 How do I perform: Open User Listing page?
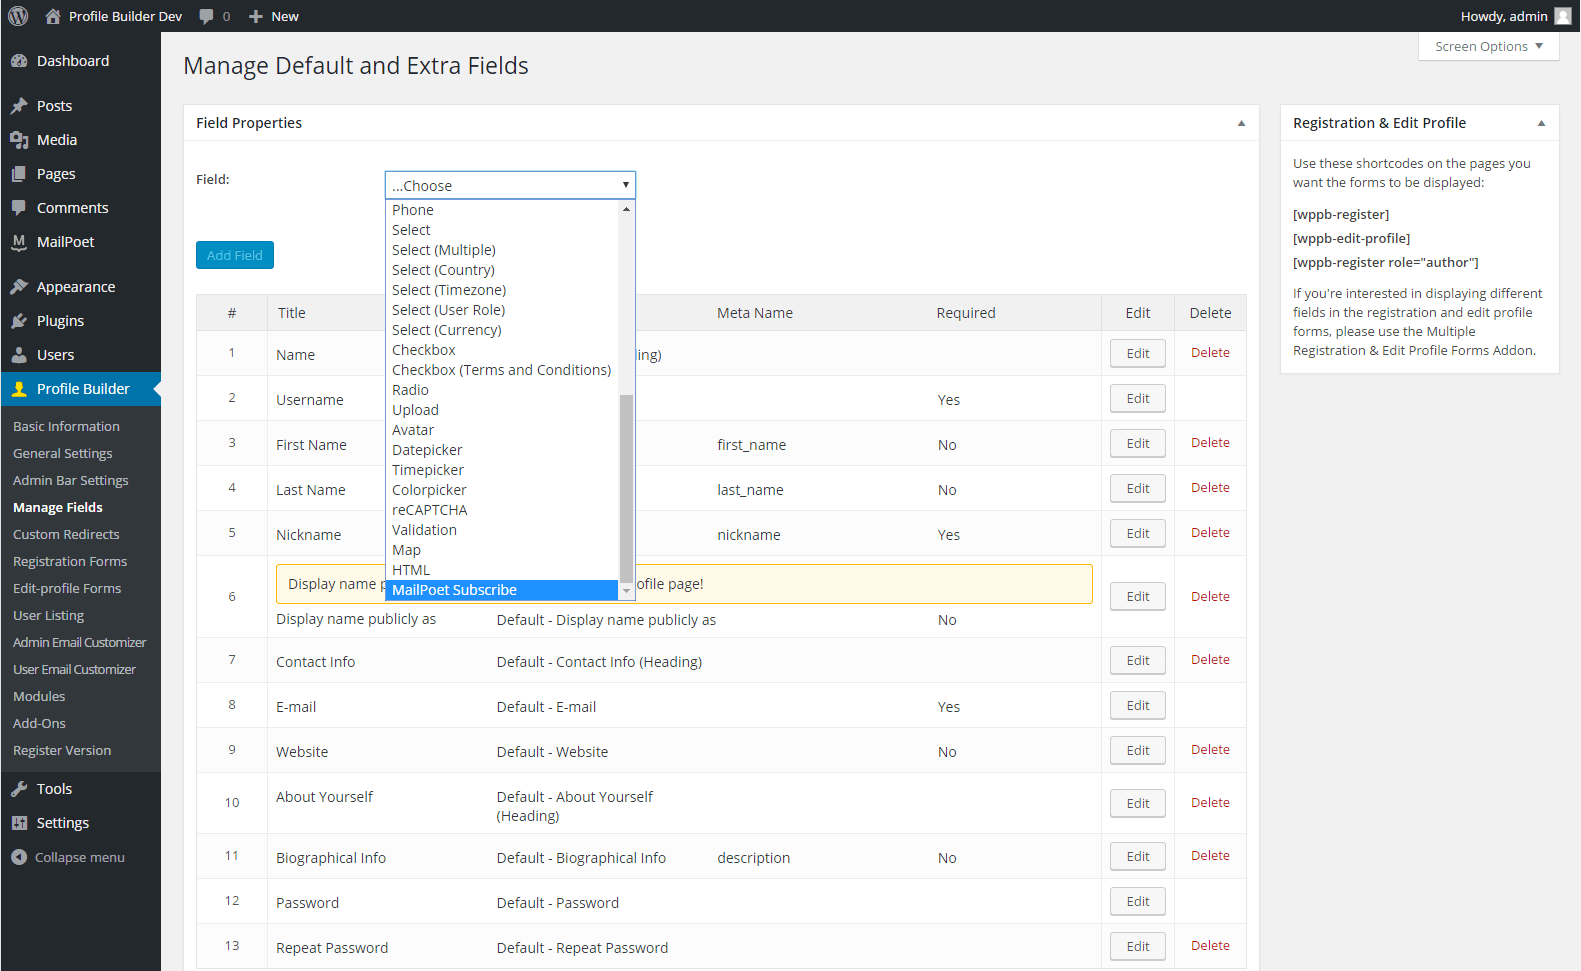tap(49, 615)
